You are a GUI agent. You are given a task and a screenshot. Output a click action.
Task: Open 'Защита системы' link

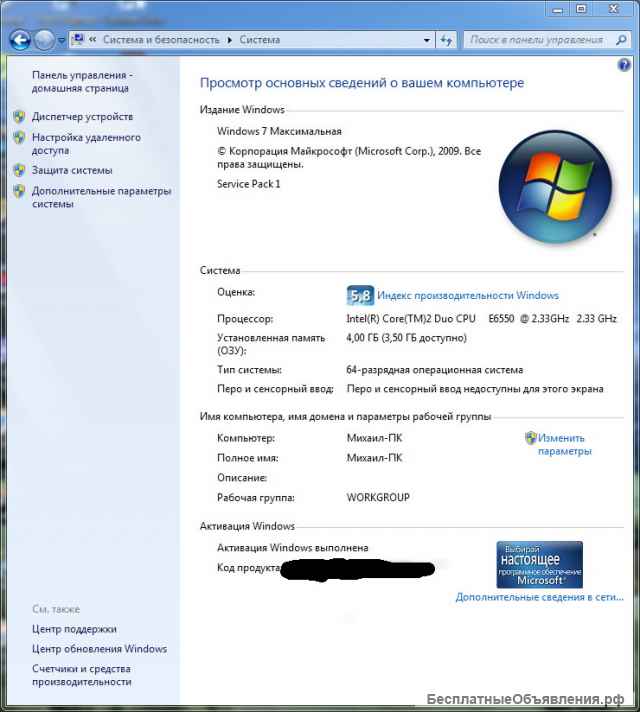coord(72,170)
